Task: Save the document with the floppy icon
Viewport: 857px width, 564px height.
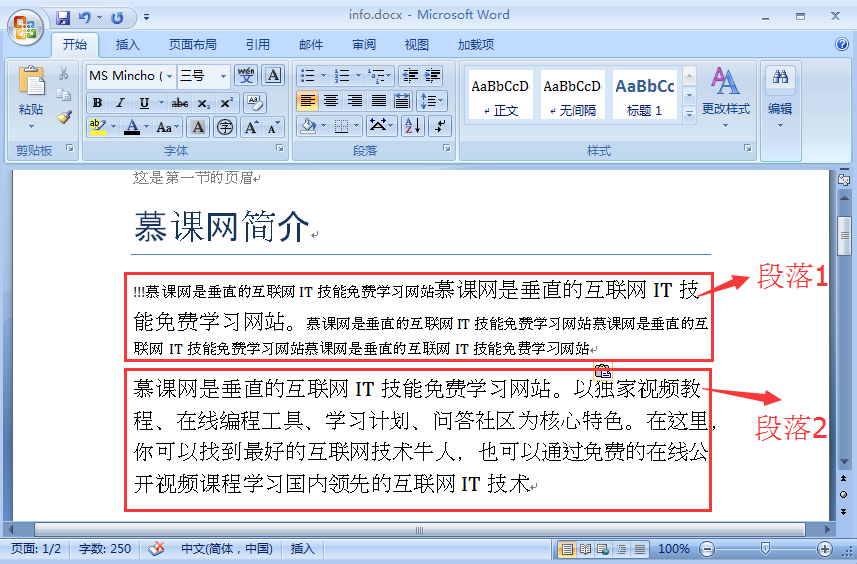Action: pyautogui.click(x=63, y=18)
